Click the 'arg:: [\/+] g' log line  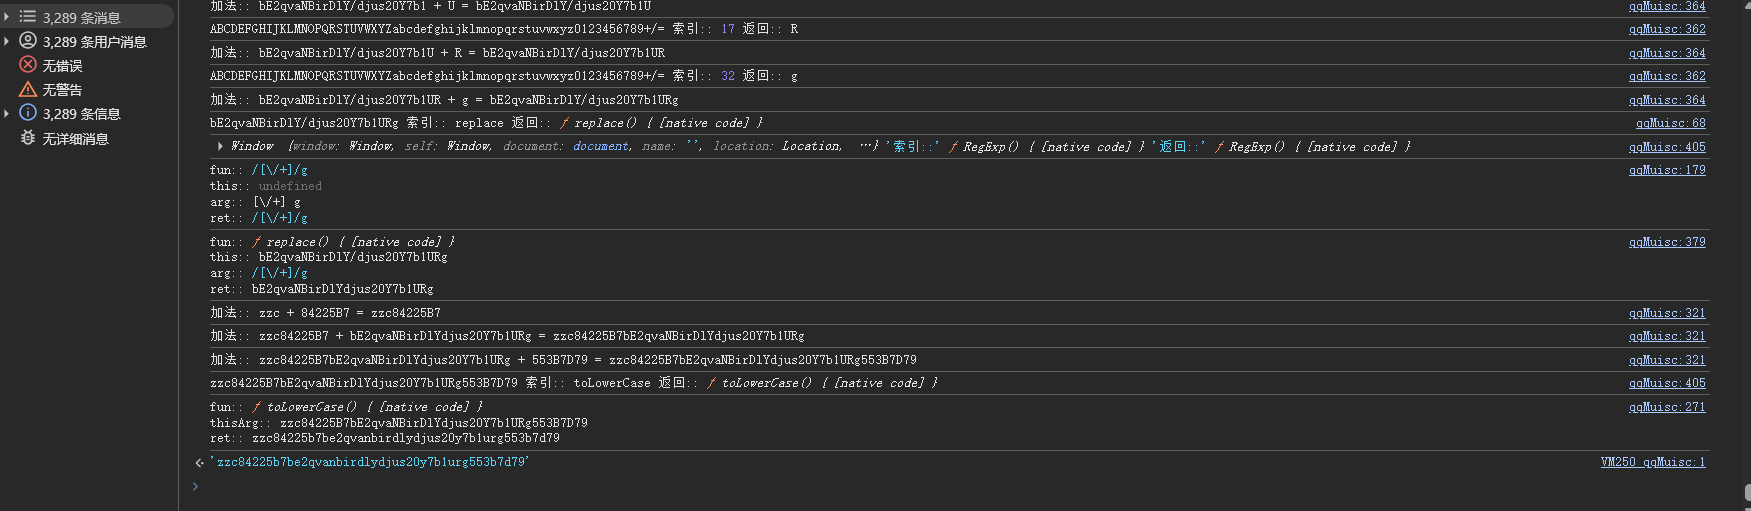(255, 202)
